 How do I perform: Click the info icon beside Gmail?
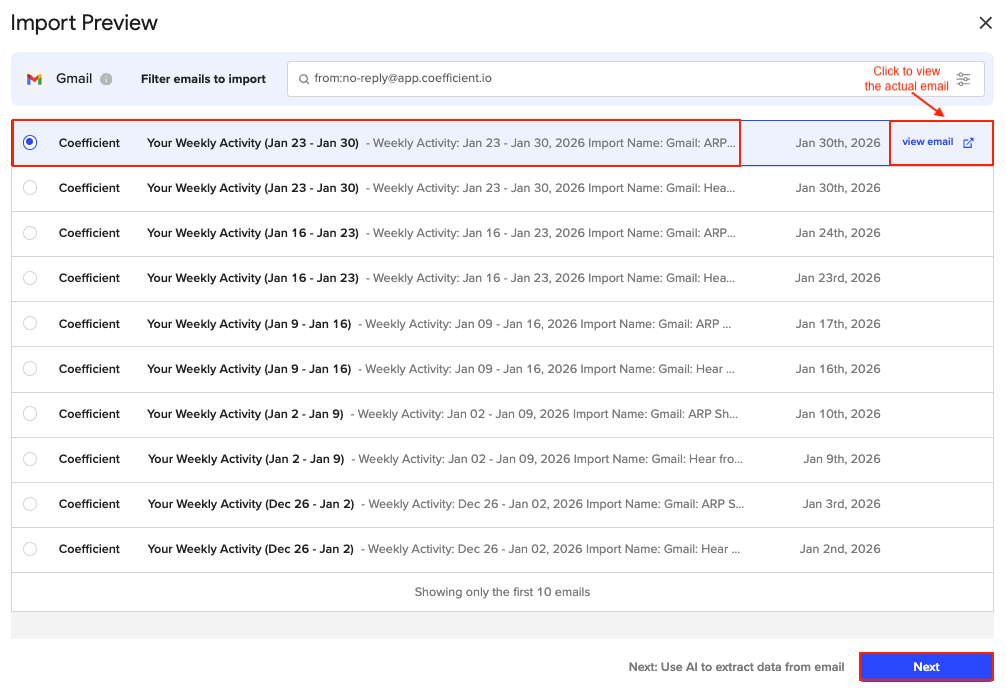(x=106, y=79)
